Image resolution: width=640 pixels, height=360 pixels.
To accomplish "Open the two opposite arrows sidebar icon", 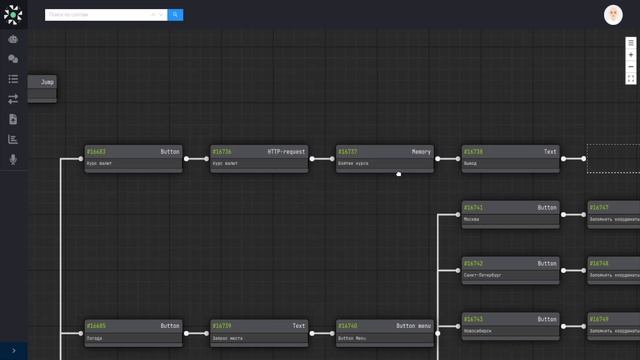I will tap(13, 99).
